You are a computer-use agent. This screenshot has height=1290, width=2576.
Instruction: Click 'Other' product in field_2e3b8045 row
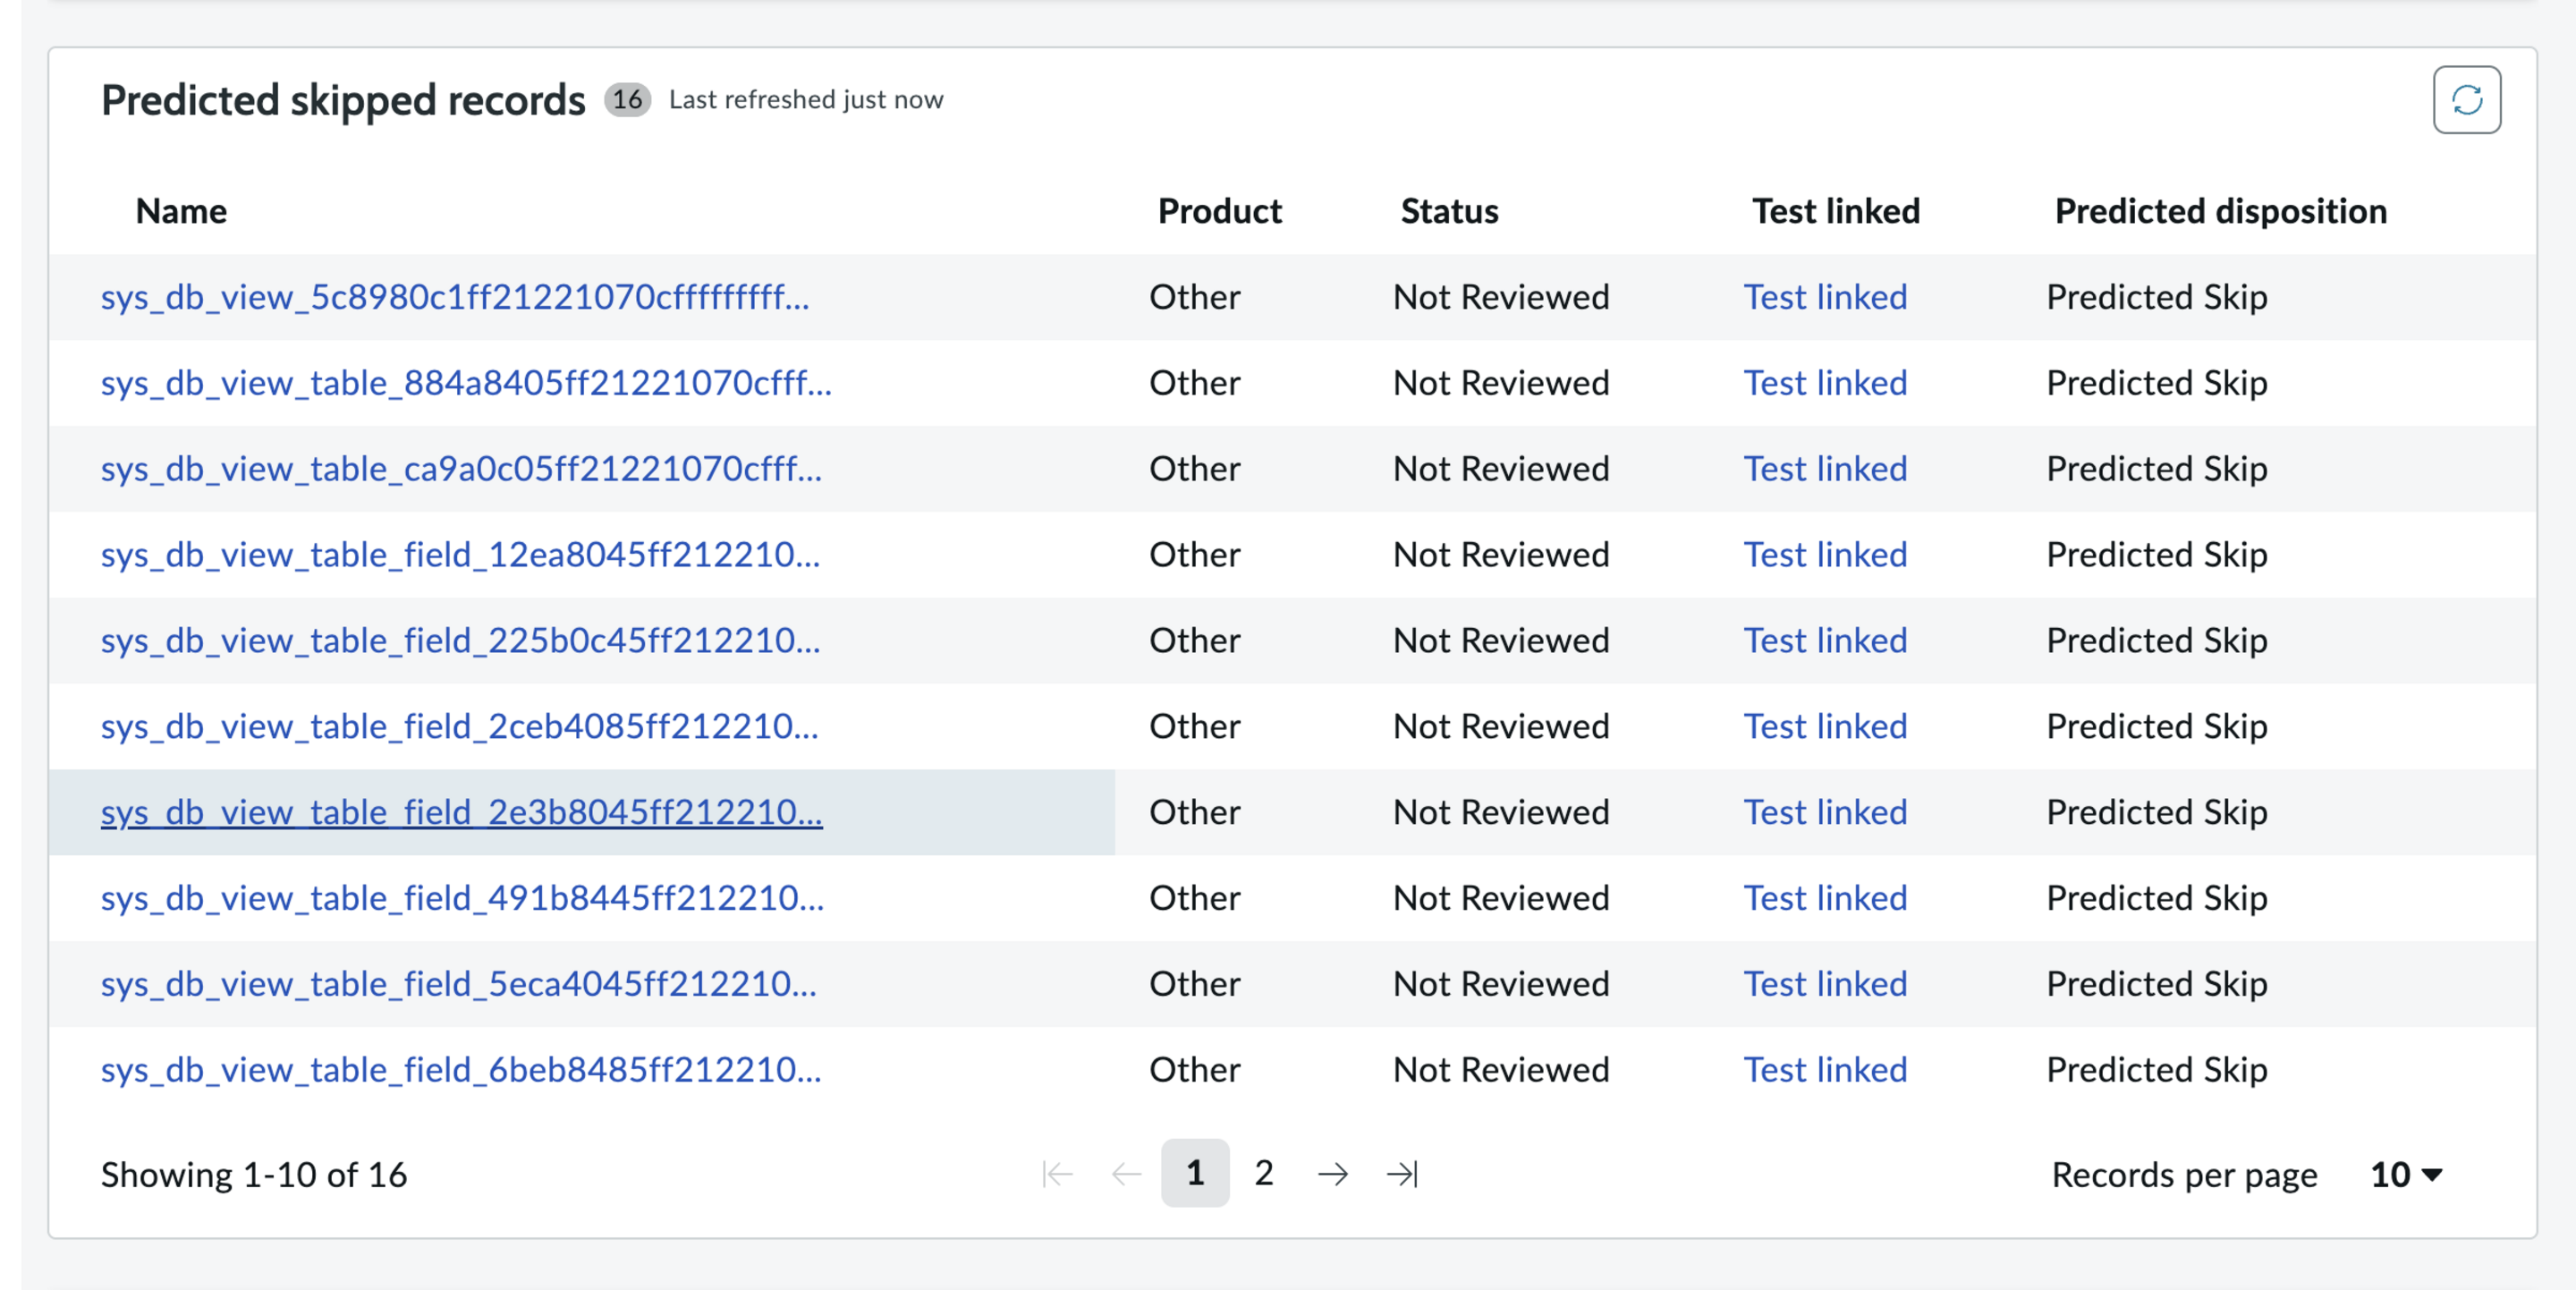1194,812
